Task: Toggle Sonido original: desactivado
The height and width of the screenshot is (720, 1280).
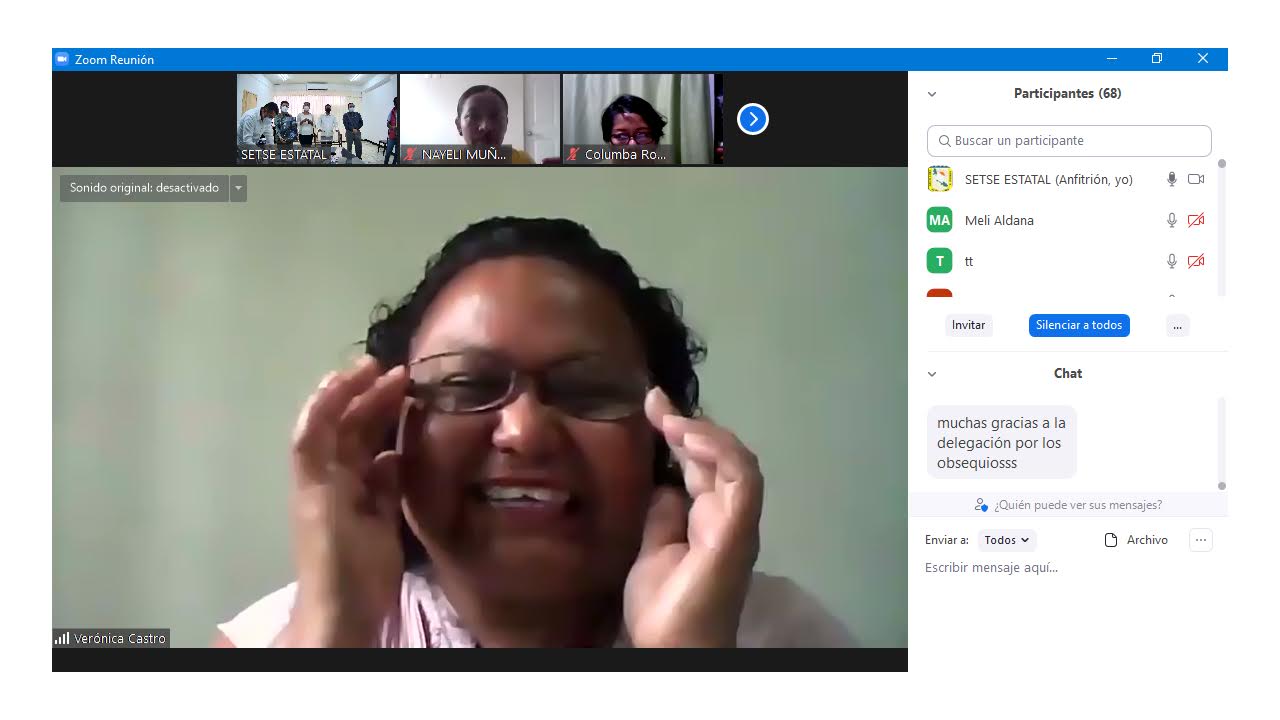Action: 144,188
